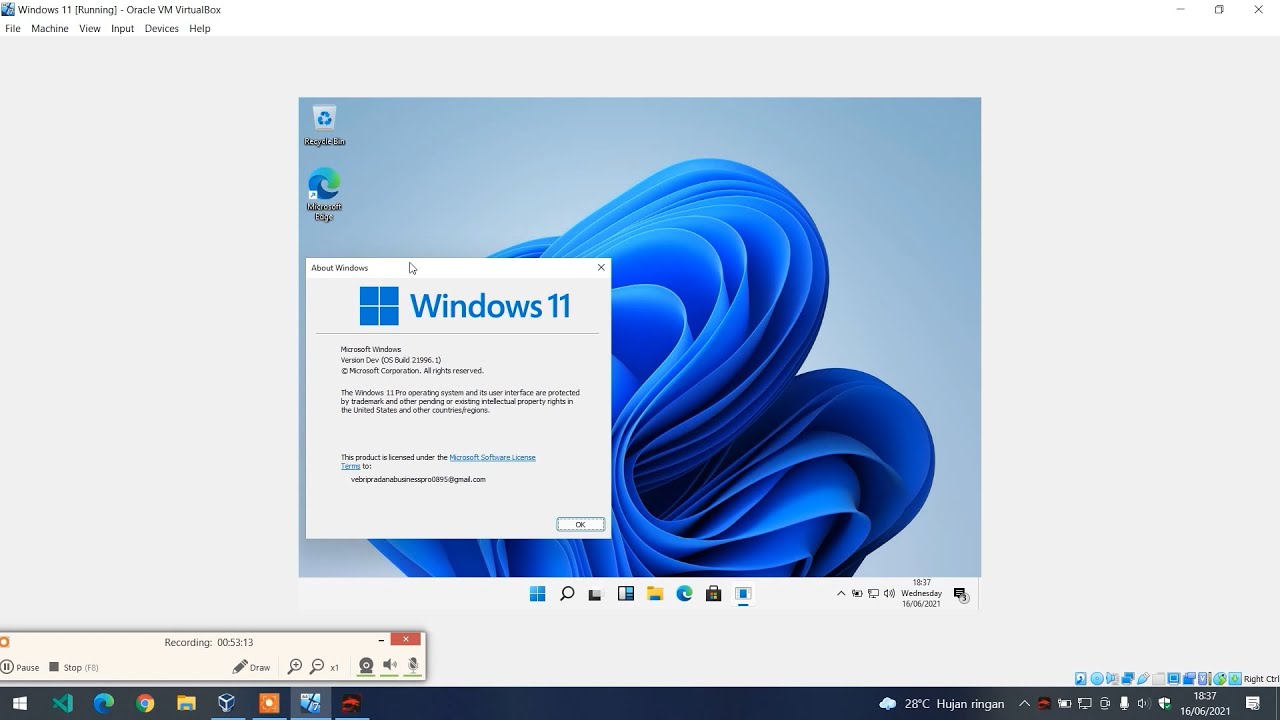Viewport: 1280px width, 720px height.
Task: Stop the recording (F8)
Action: pyautogui.click(x=73, y=667)
